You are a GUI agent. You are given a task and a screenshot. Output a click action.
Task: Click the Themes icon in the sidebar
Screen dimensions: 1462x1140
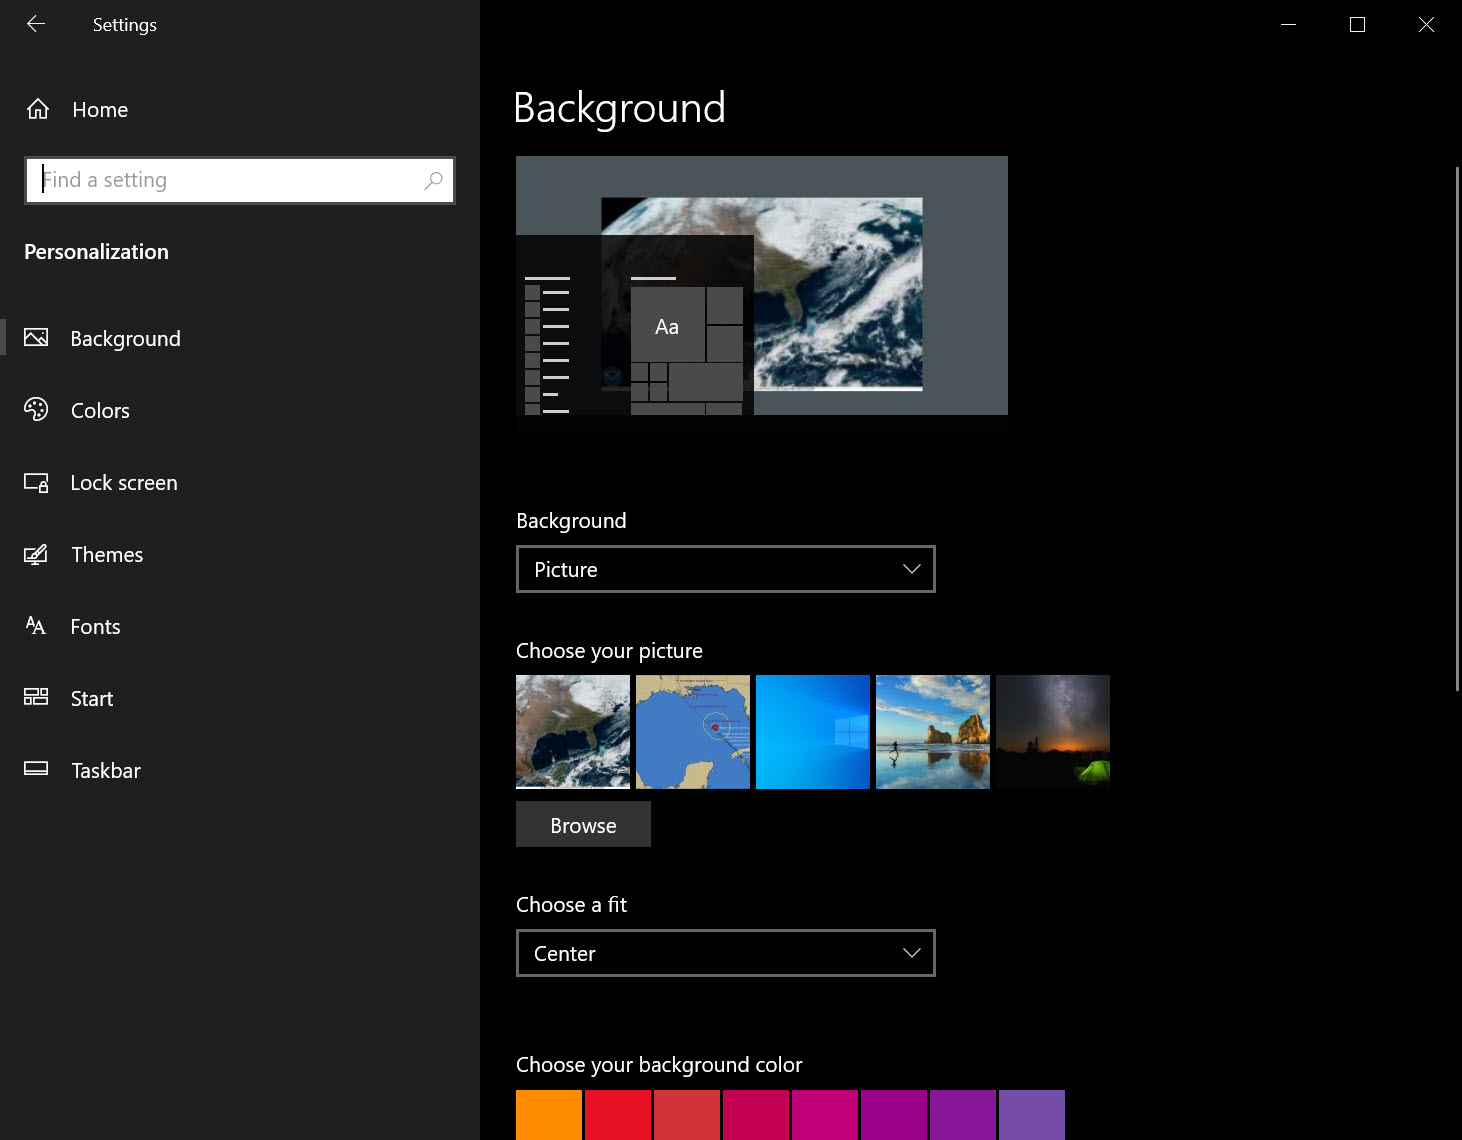pos(36,555)
